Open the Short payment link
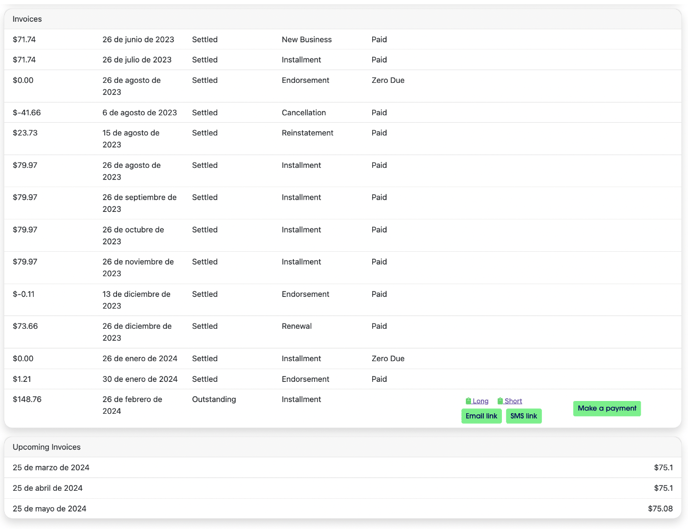The image size is (688, 529). [513, 401]
